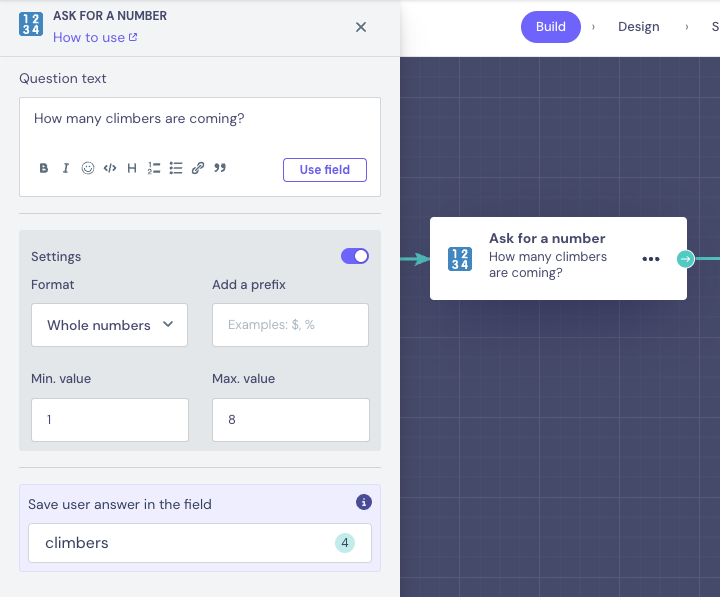The height and width of the screenshot is (597, 720).
Task: Select the Ask for a number node
Action: [558, 259]
